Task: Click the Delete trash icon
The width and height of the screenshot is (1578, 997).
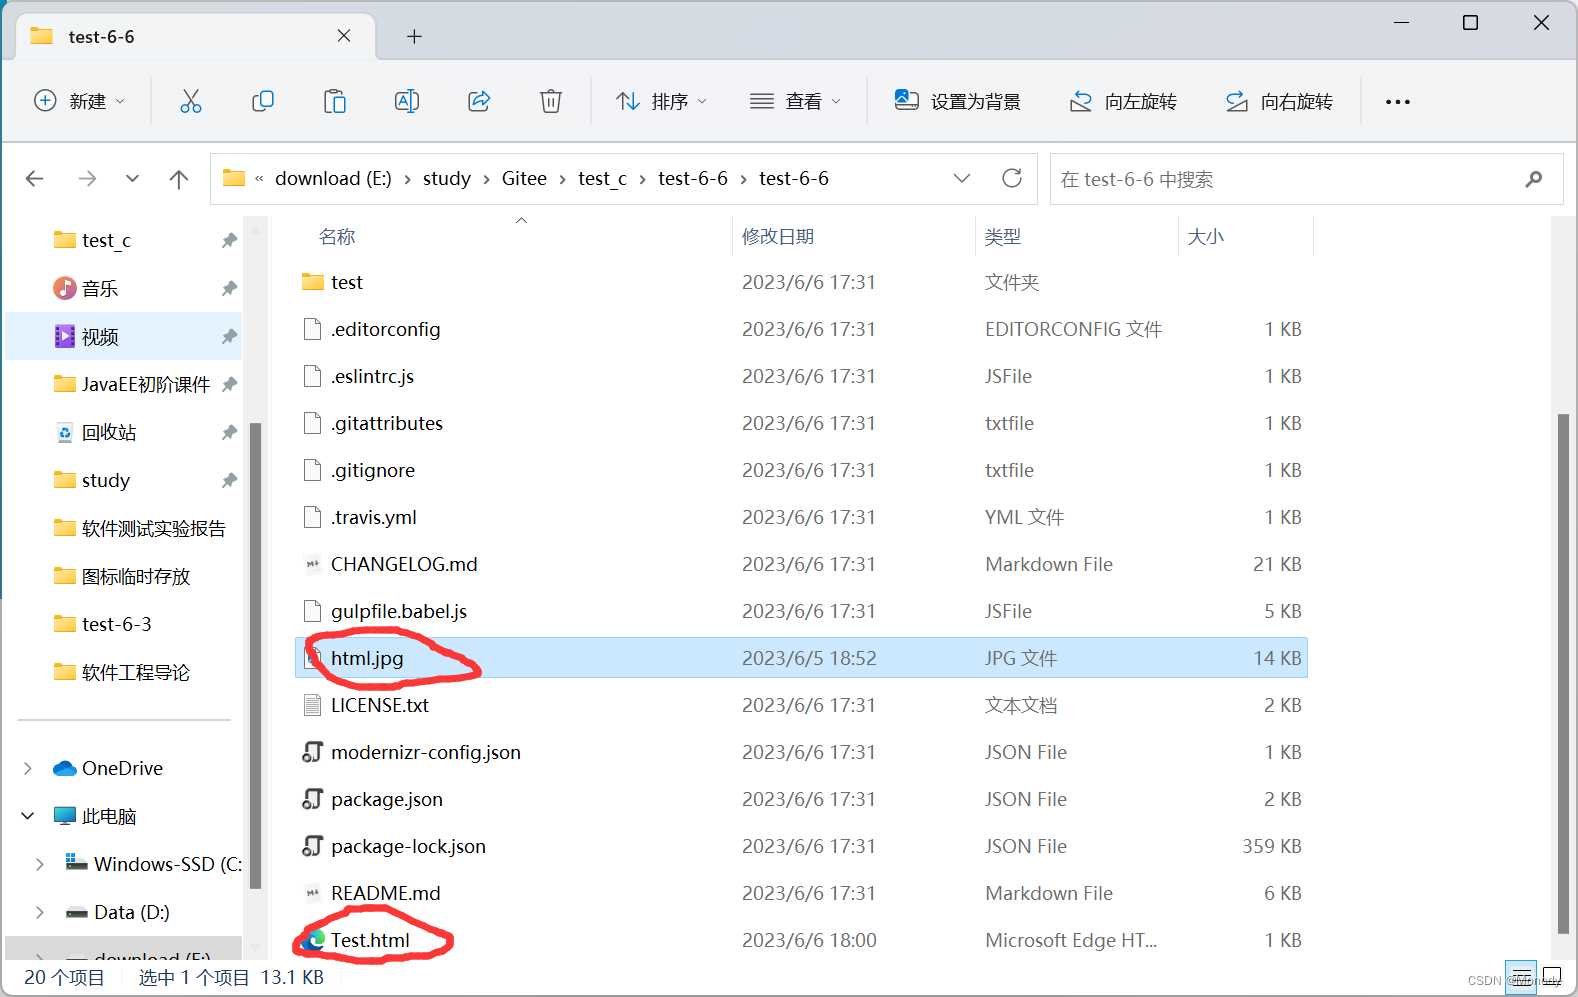Action: coord(551,101)
